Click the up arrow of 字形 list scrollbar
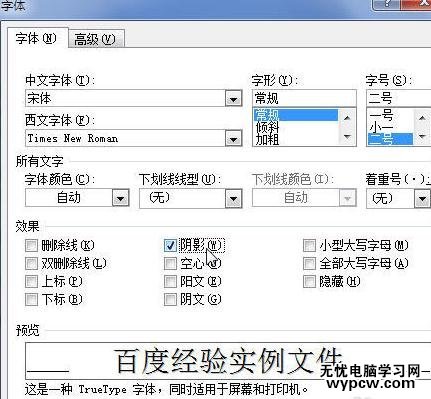The width and height of the screenshot is (431, 399). (x=347, y=118)
